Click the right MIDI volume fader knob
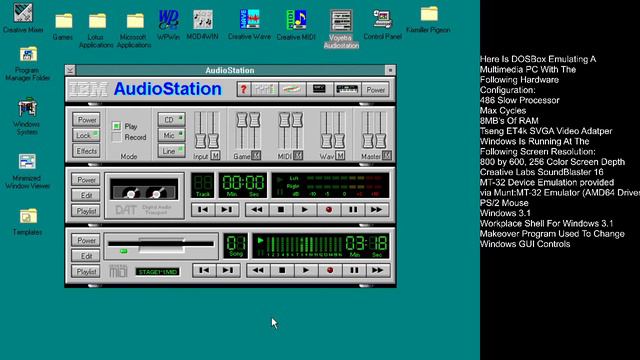Screen dimensions: 640x360 coord(297,120)
